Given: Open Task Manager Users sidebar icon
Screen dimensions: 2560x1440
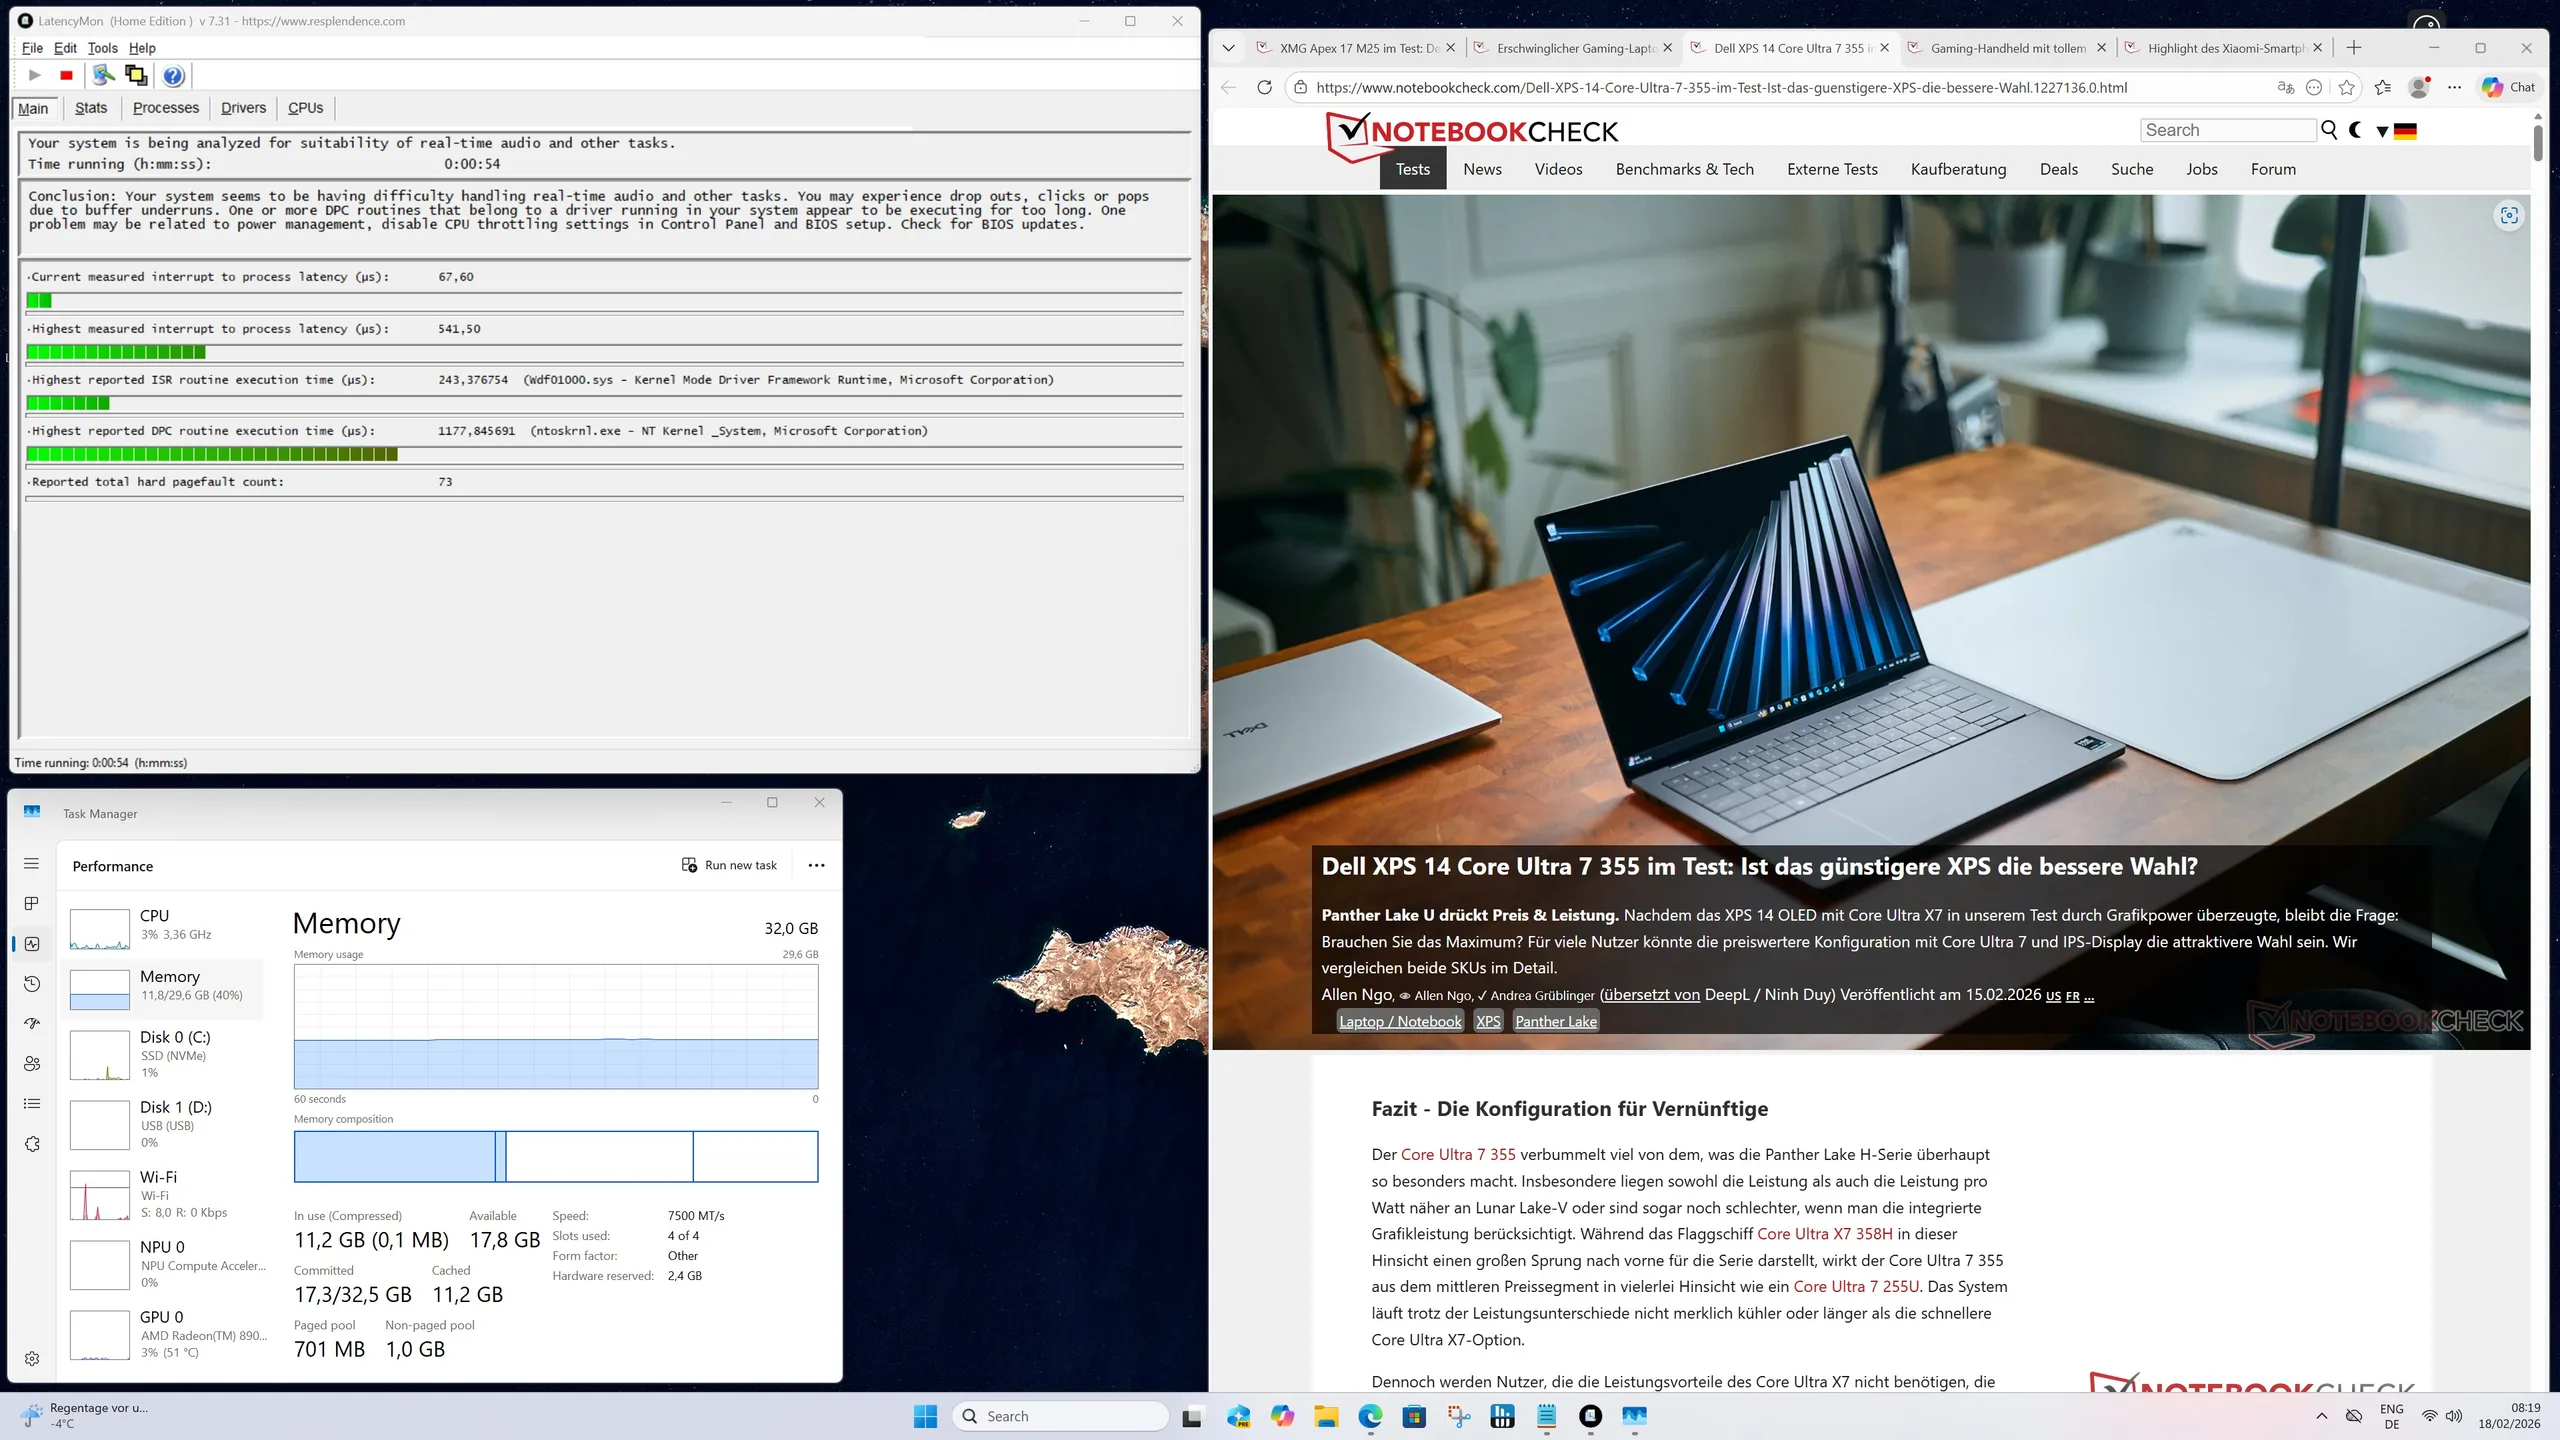Looking at the screenshot, I should (32, 1063).
